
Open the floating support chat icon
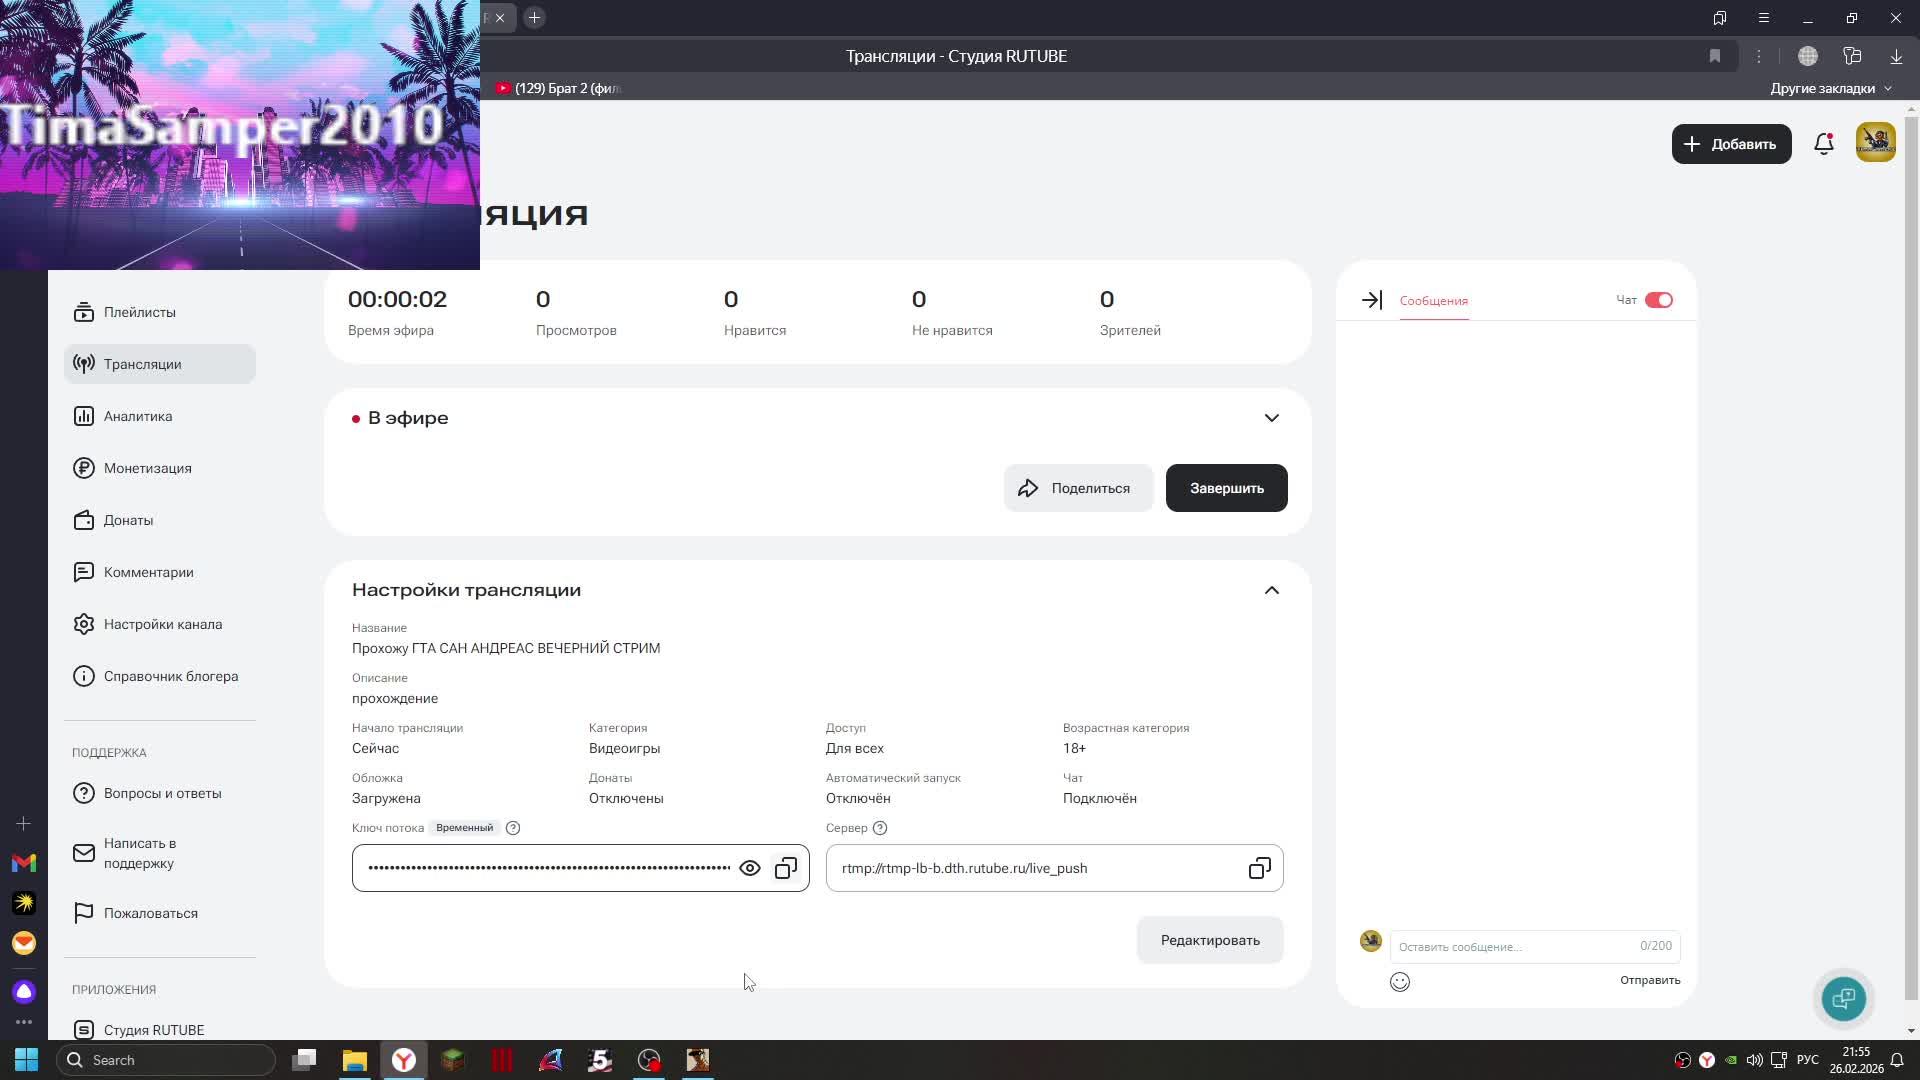(1843, 998)
